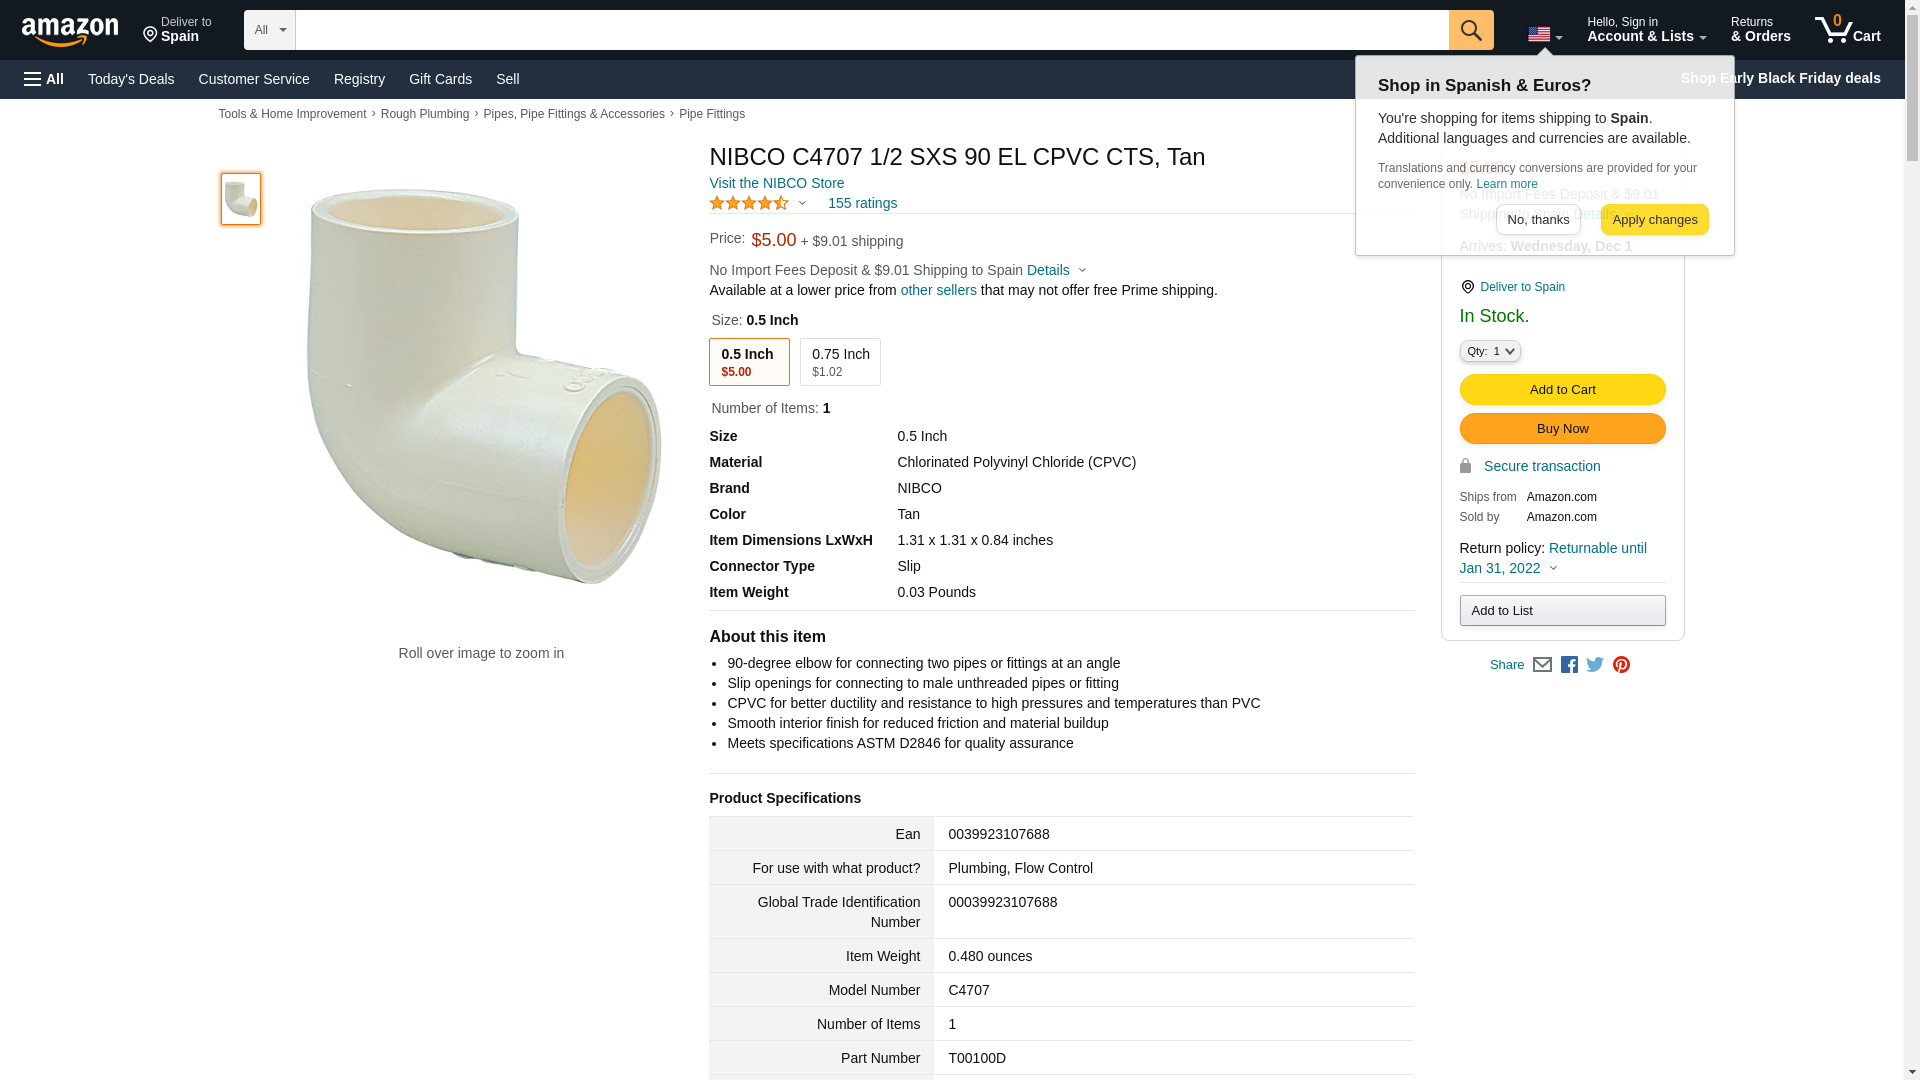This screenshot has height=1080, width=1920.
Task: Click the product elbow thumbnail image
Action: click(241, 198)
